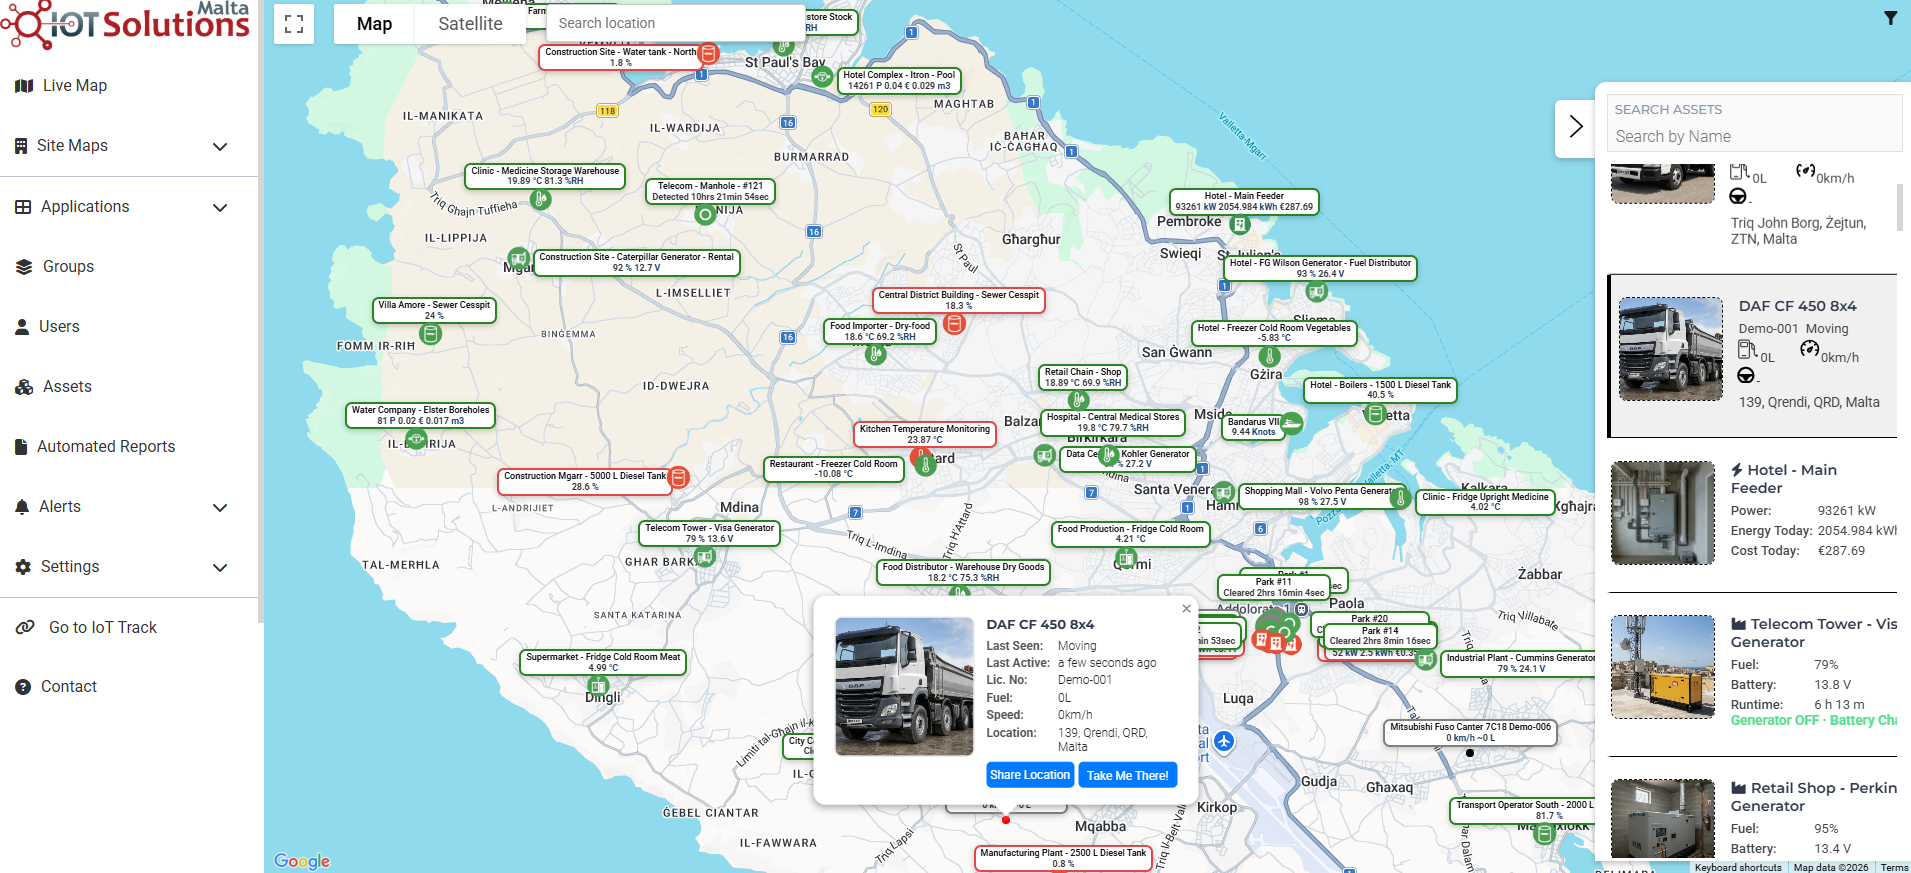The width and height of the screenshot is (1911, 873).
Task: Click the Telecom Tower Visa Generator marker
Action: (x=705, y=556)
